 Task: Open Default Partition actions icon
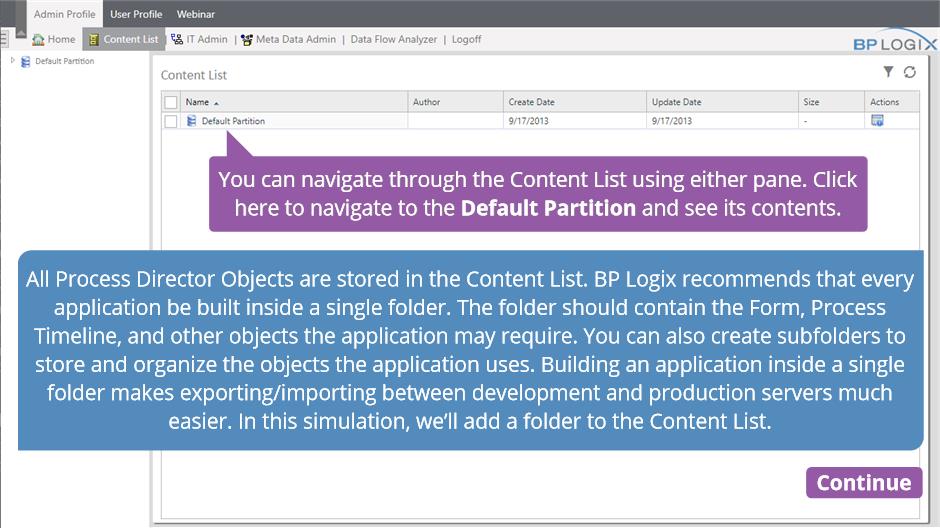877,120
